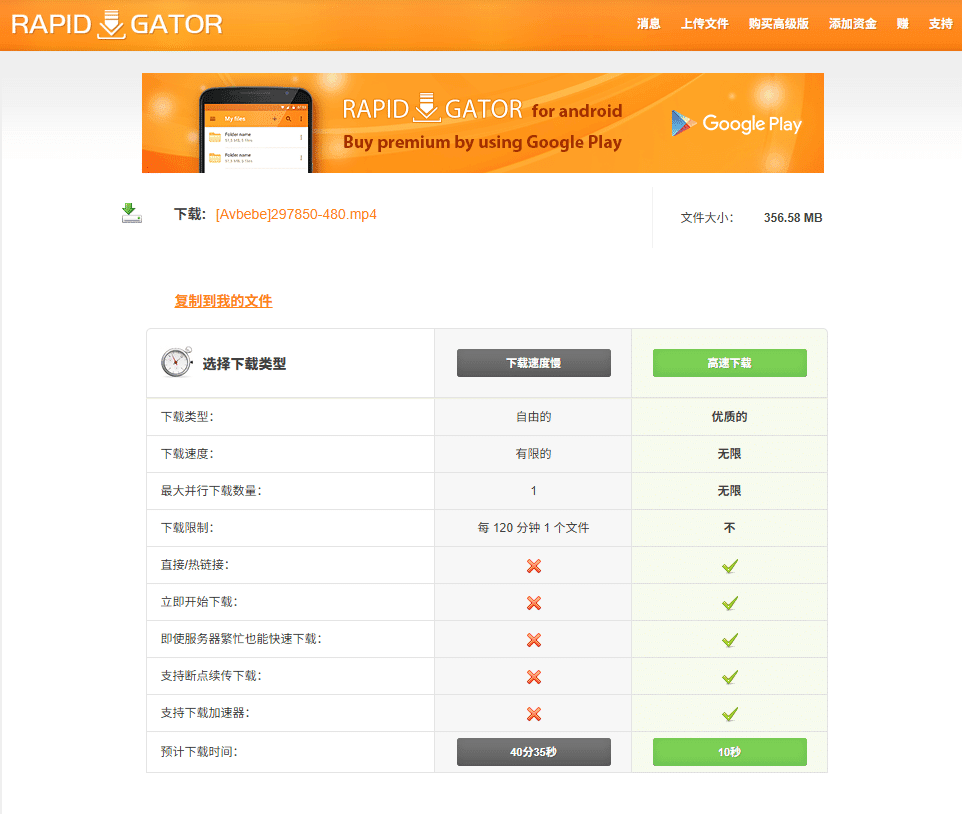Click the green checkmark for 支持下载加速器
This screenshot has height=814, width=962.
[x=730, y=714]
